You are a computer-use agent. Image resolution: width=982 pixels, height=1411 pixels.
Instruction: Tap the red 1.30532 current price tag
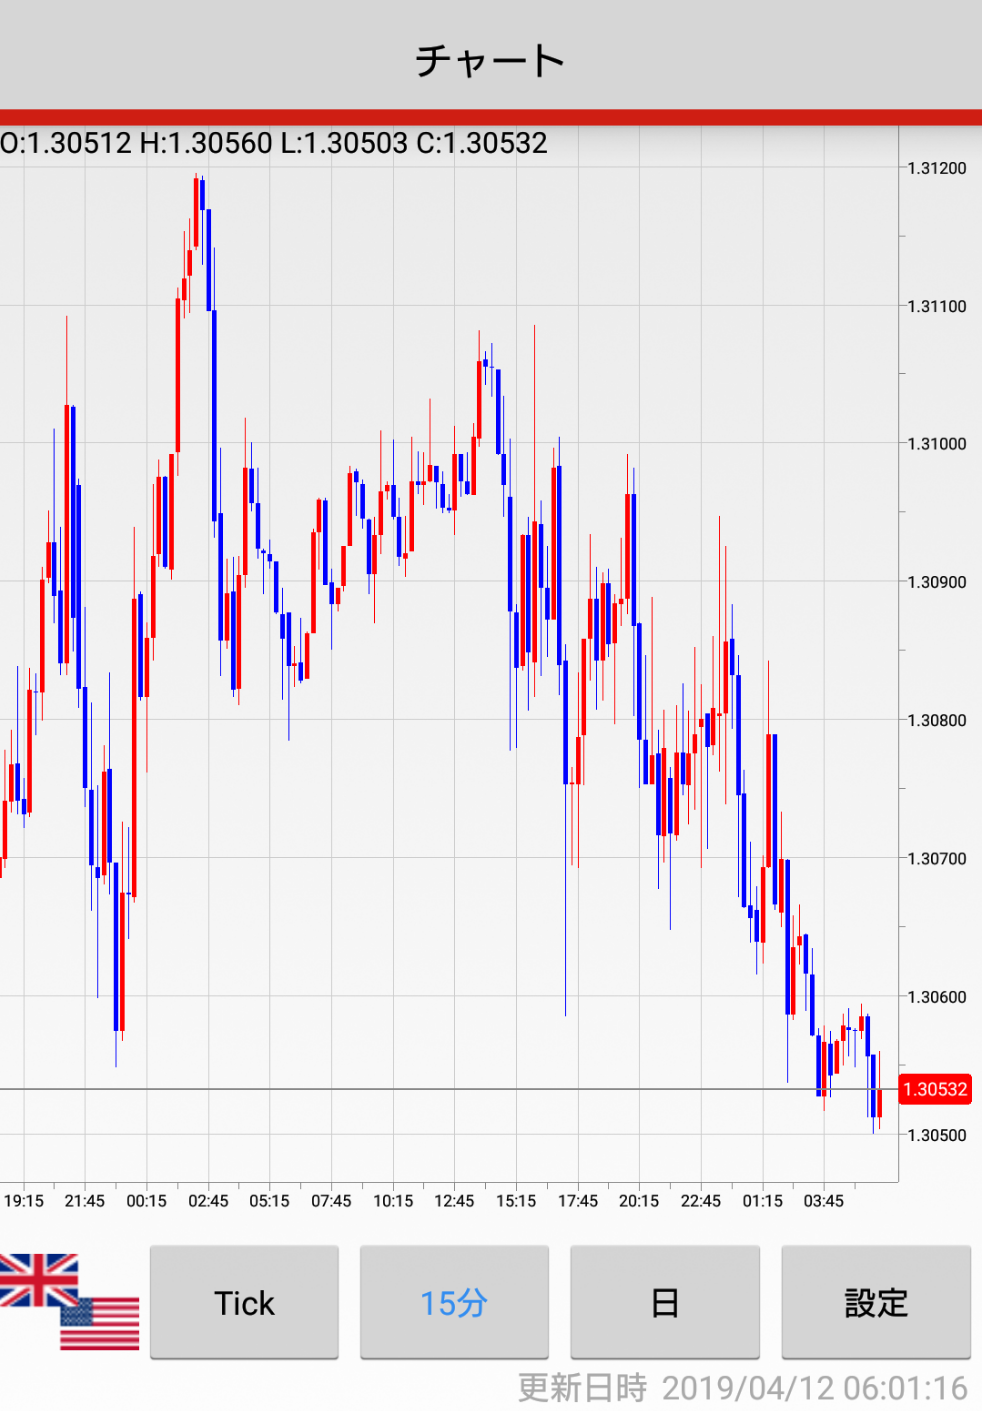(x=935, y=1089)
